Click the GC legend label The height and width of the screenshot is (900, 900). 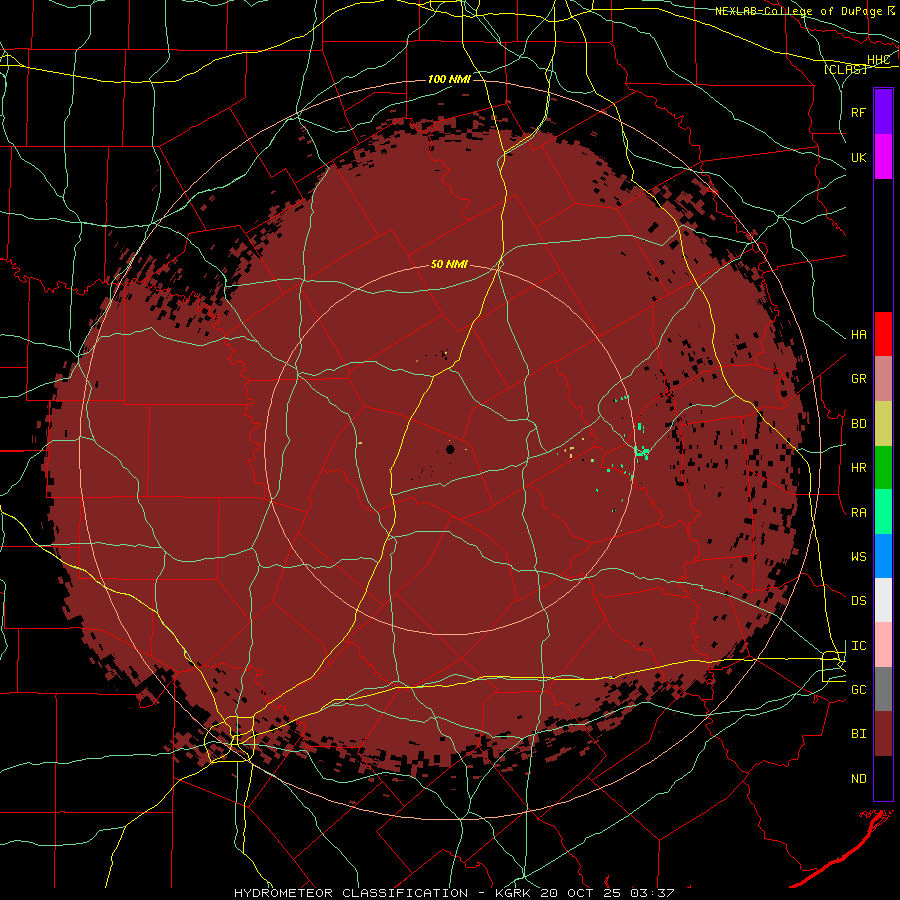tap(858, 689)
